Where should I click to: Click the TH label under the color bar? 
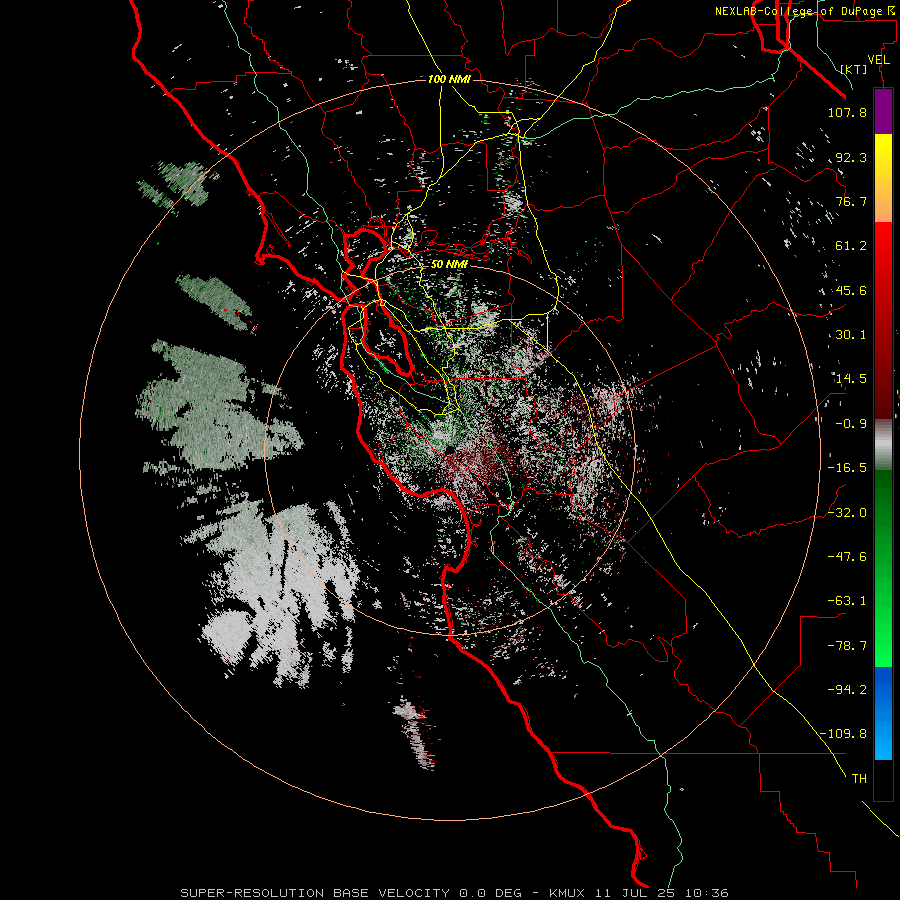[x=859, y=779]
